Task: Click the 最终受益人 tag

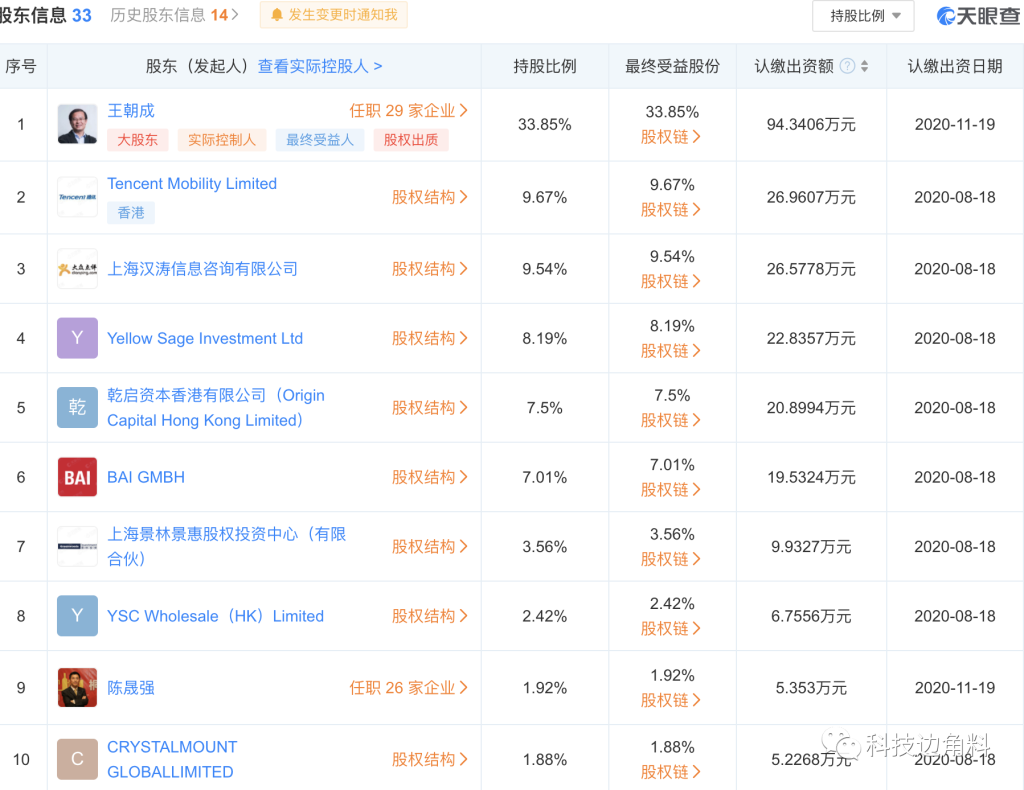Action: [x=320, y=140]
